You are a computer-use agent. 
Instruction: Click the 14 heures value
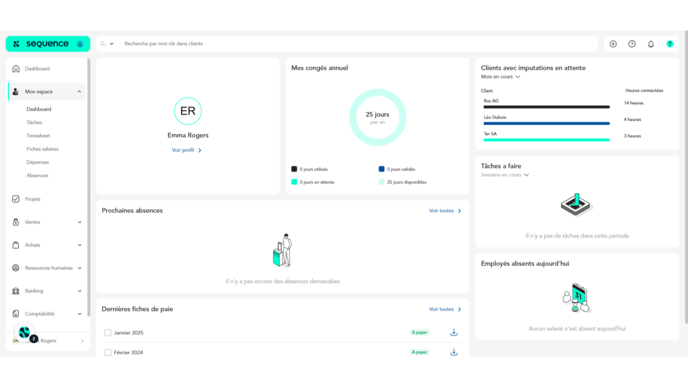634,103
